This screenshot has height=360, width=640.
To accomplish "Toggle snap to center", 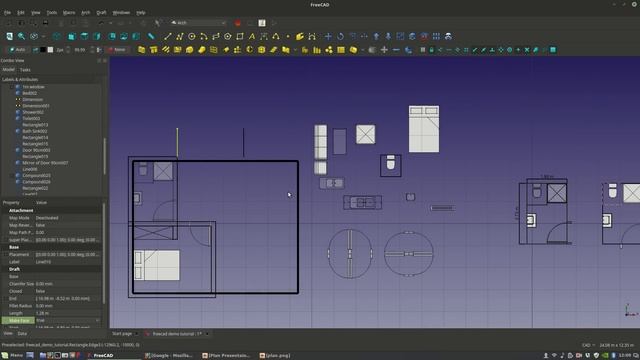I will coord(509,50).
